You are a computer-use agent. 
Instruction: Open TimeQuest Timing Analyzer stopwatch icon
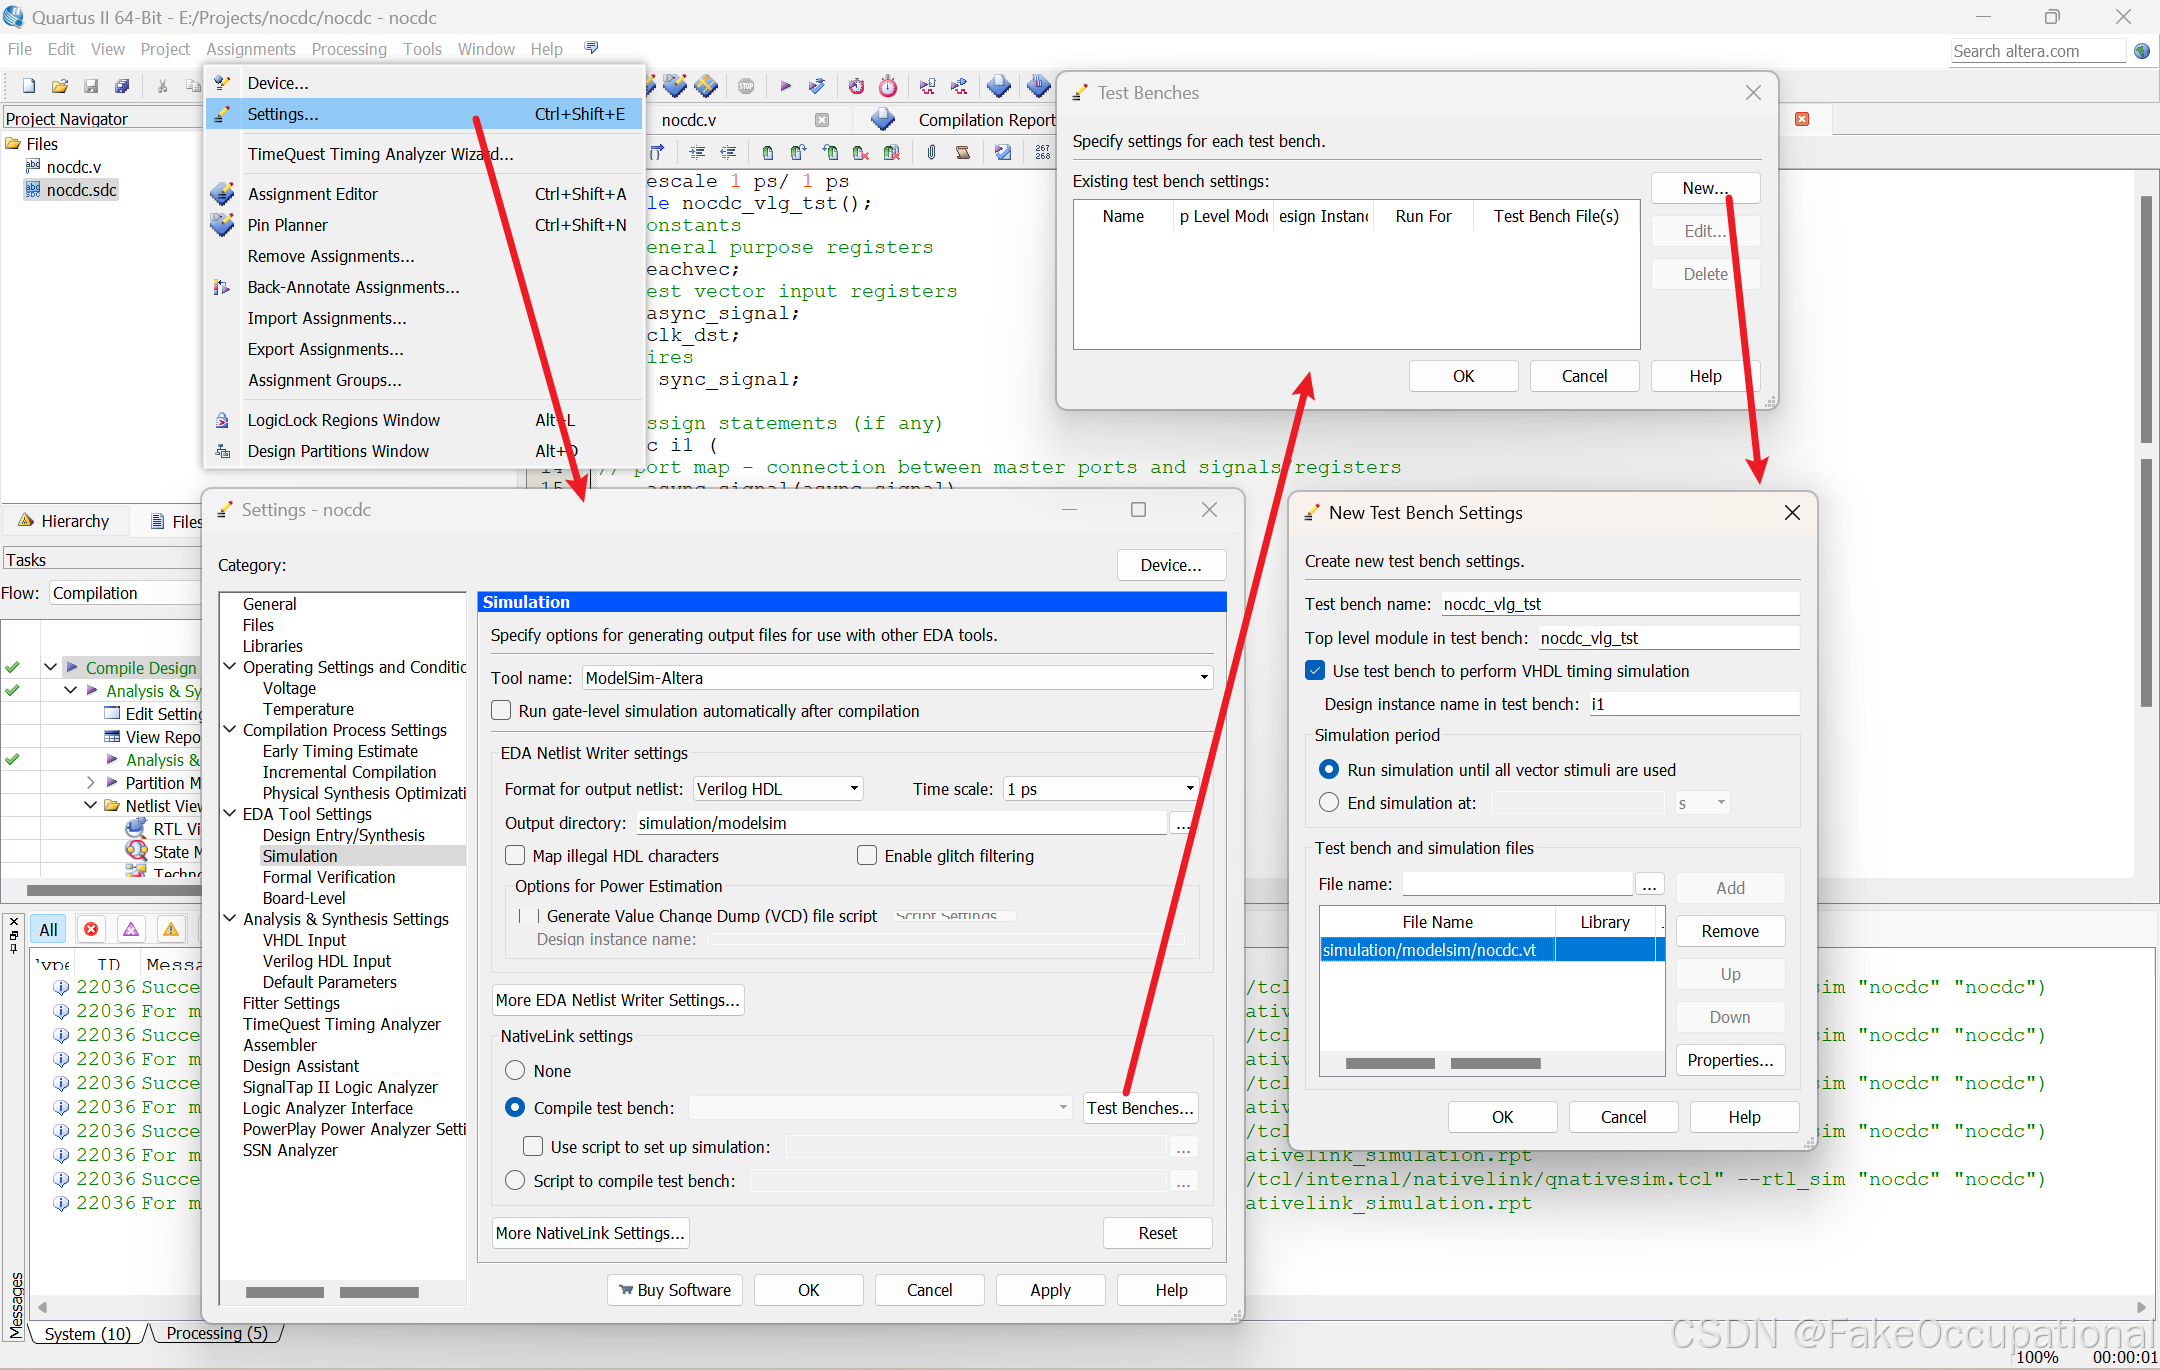point(888,87)
